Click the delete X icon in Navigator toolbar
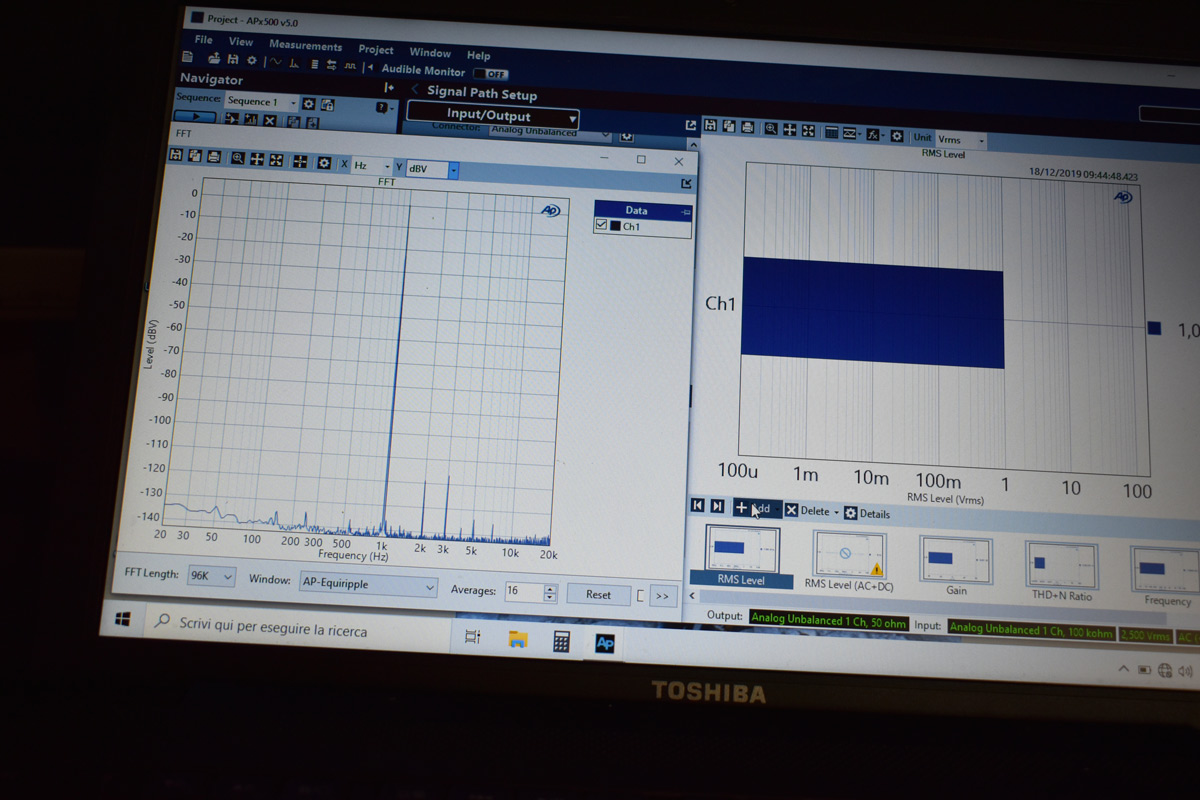The height and width of the screenshot is (800, 1200). coord(269,120)
